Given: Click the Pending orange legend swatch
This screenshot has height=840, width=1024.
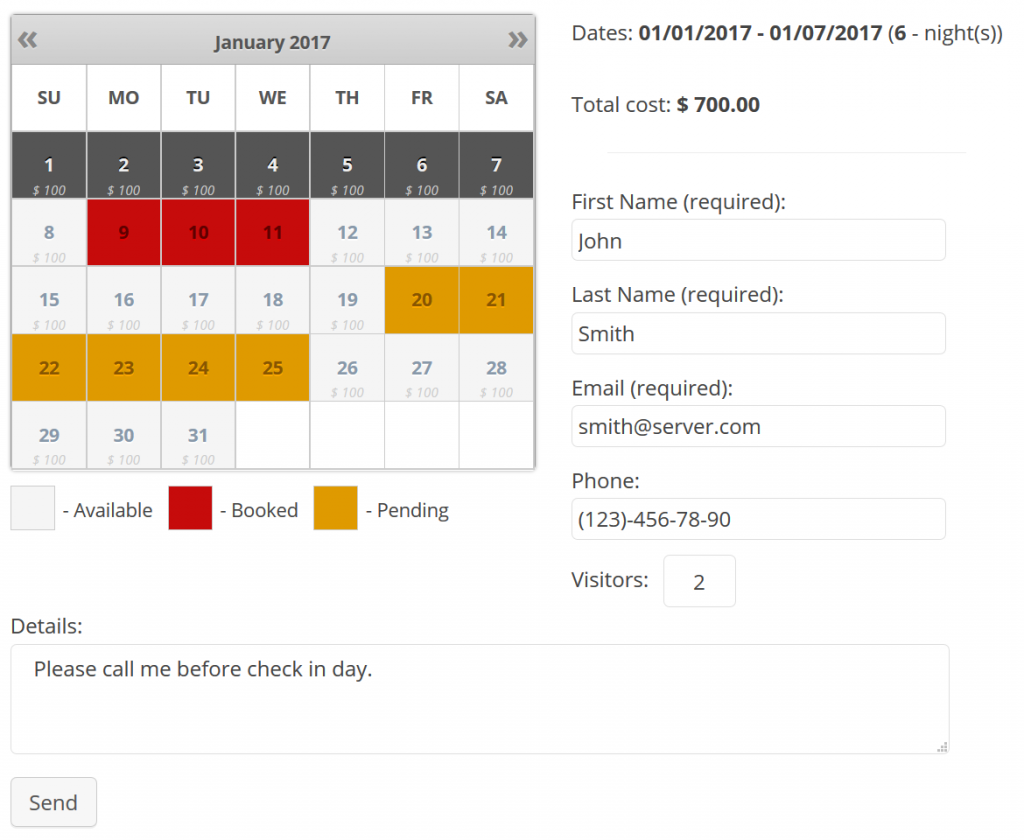Looking at the screenshot, I should 335,508.
